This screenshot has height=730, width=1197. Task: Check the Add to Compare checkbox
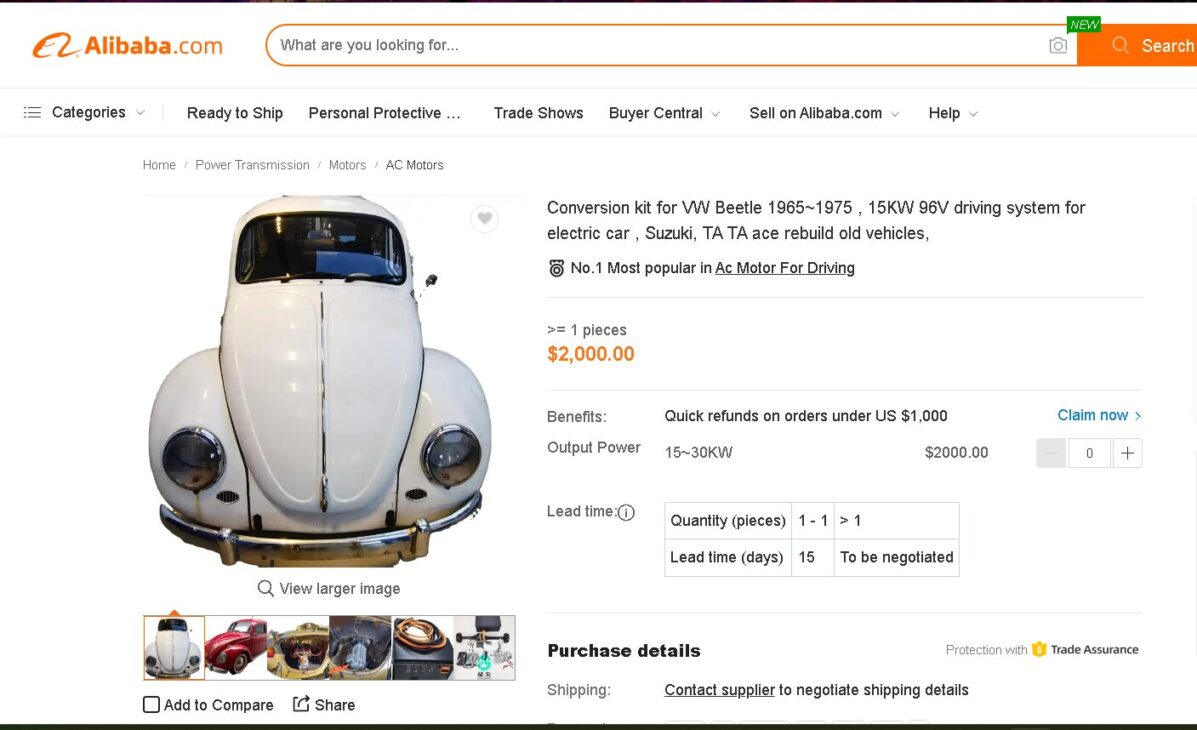click(x=152, y=705)
